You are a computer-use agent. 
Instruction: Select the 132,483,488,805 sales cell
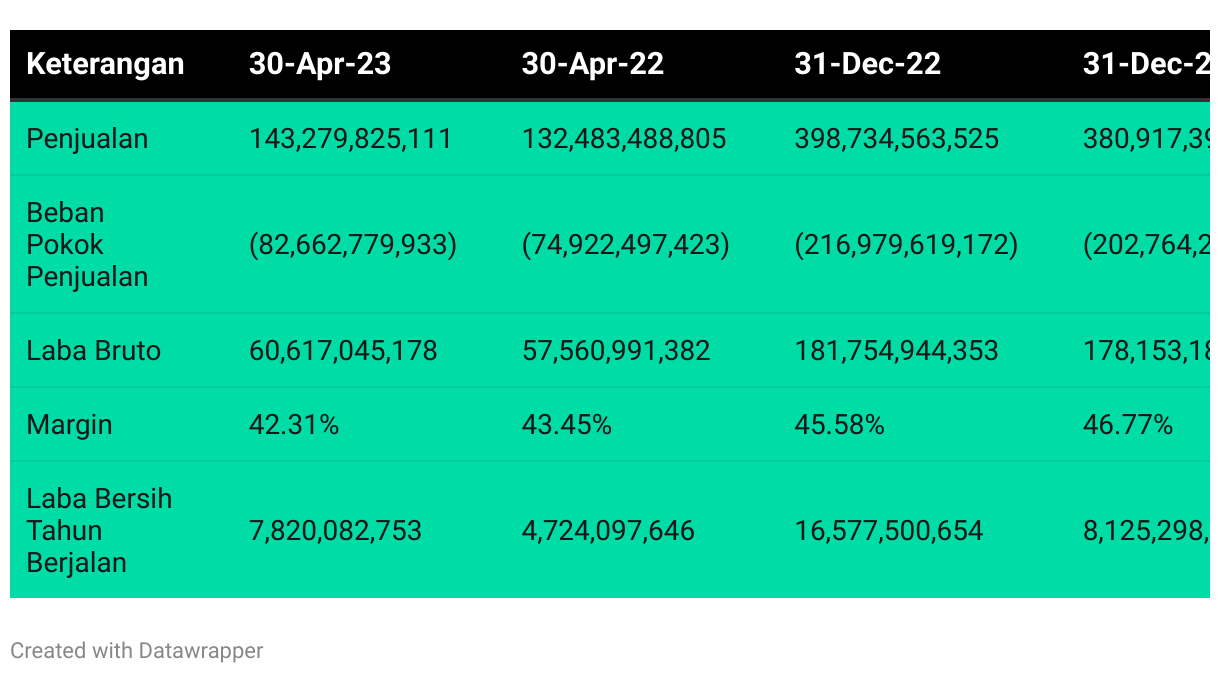coord(624,138)
